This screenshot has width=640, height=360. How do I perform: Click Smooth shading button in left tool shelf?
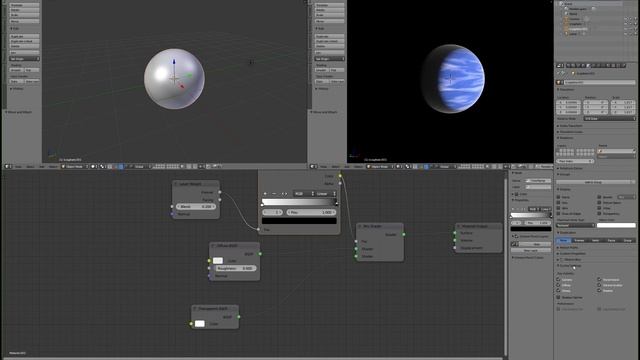tap(17, 70)
